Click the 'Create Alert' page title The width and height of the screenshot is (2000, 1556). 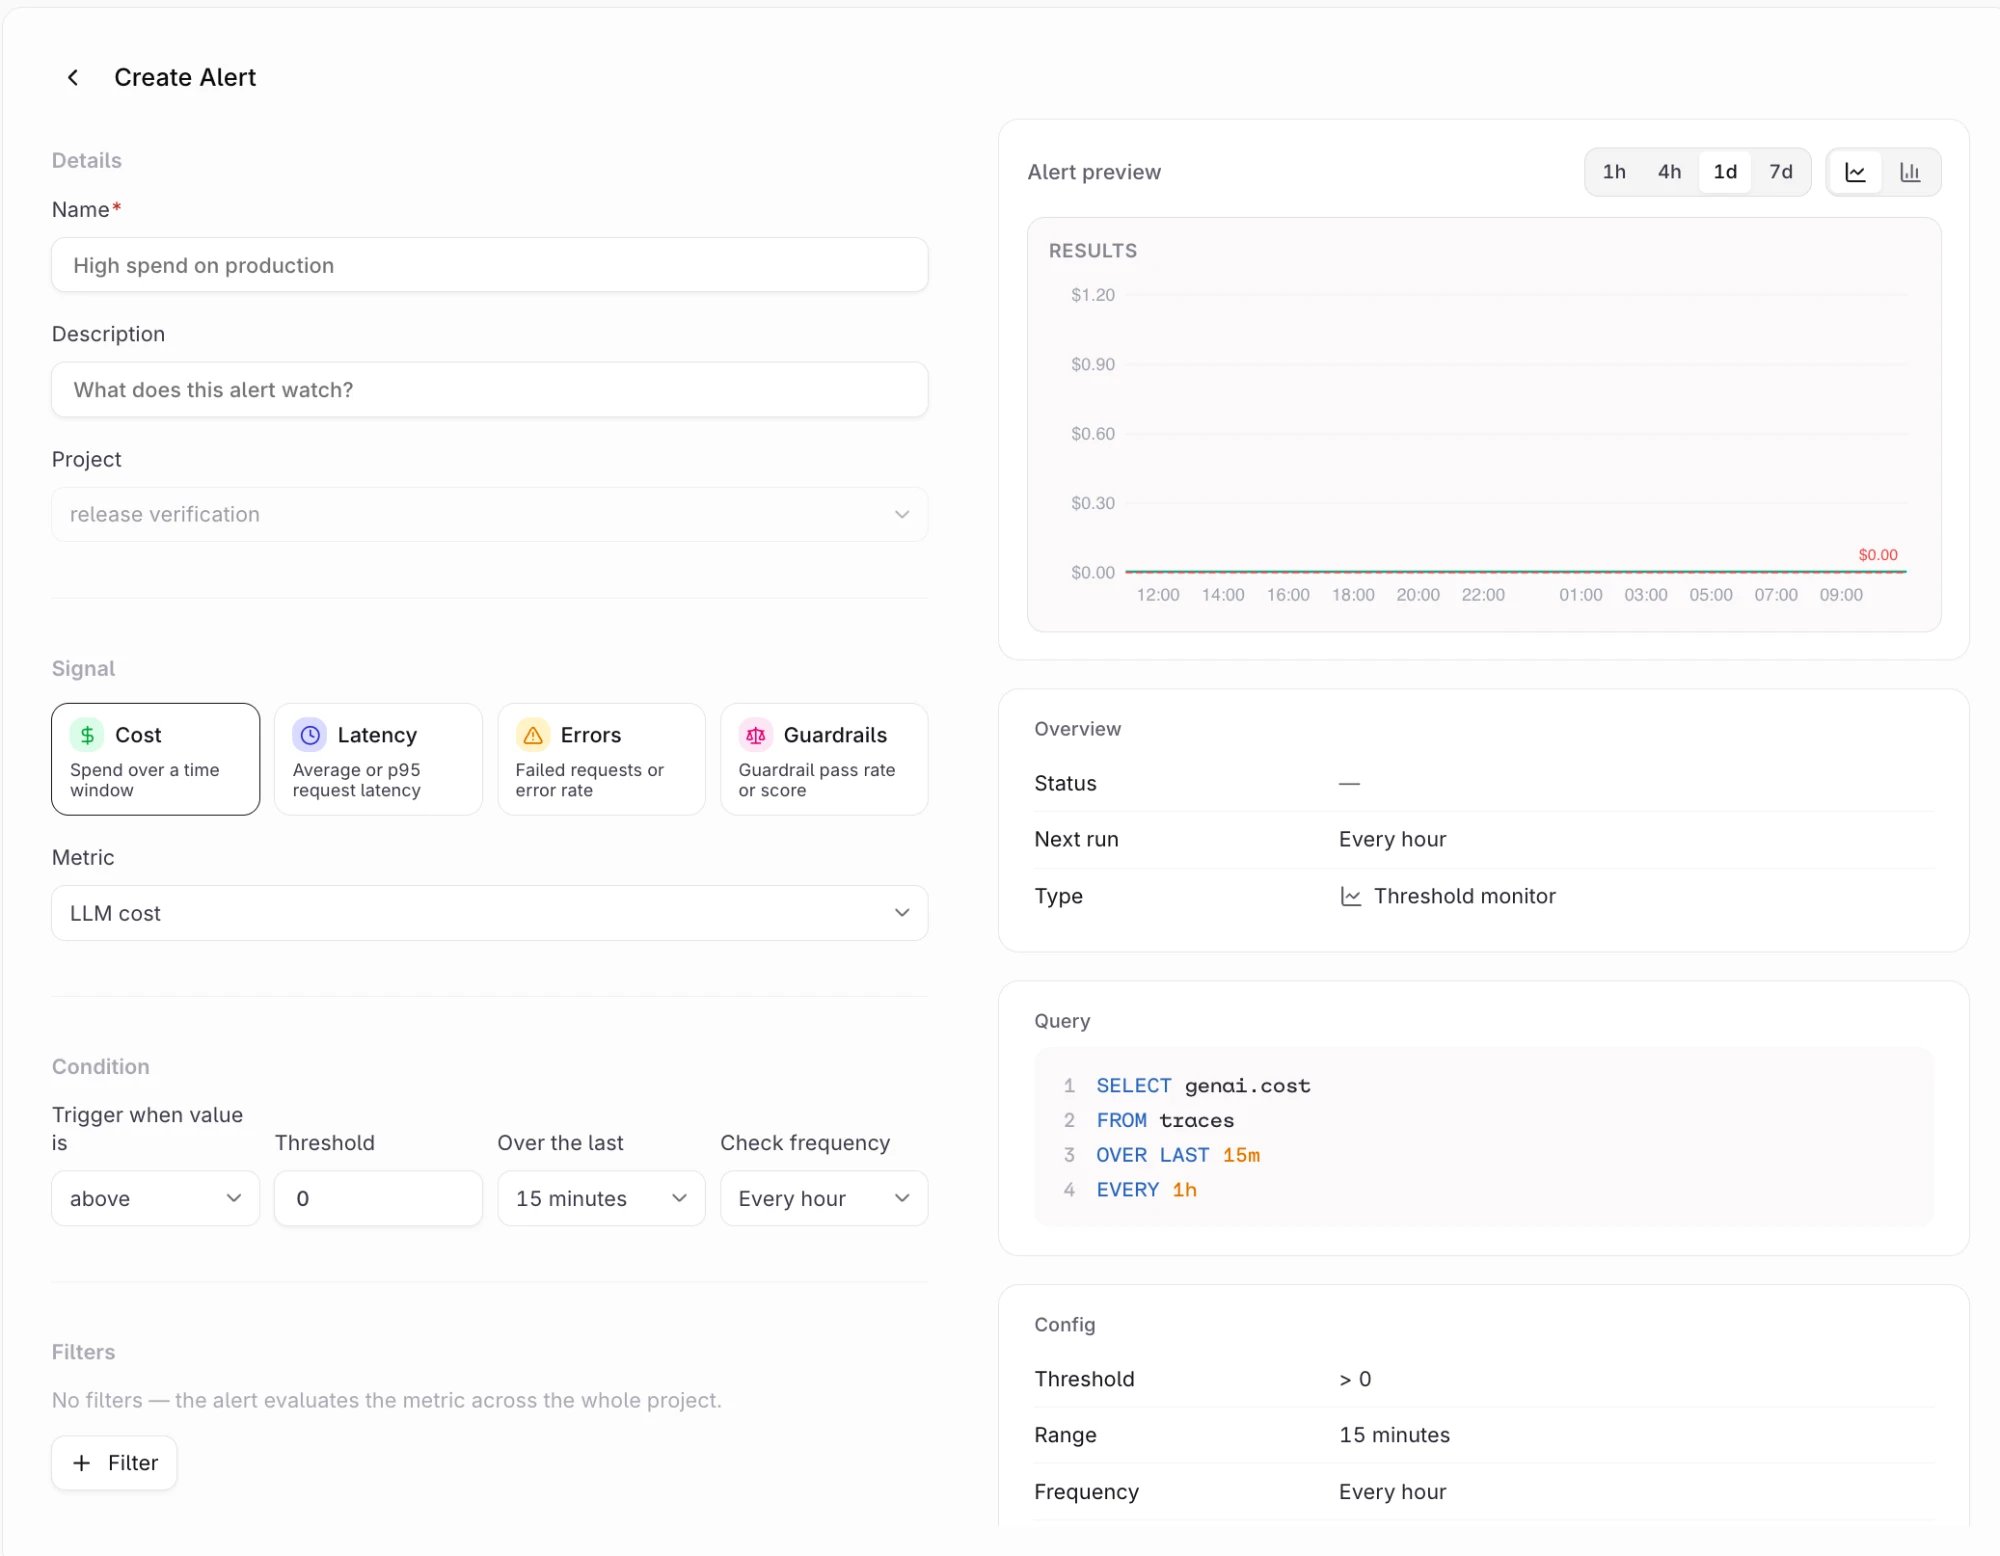(185, 77)
